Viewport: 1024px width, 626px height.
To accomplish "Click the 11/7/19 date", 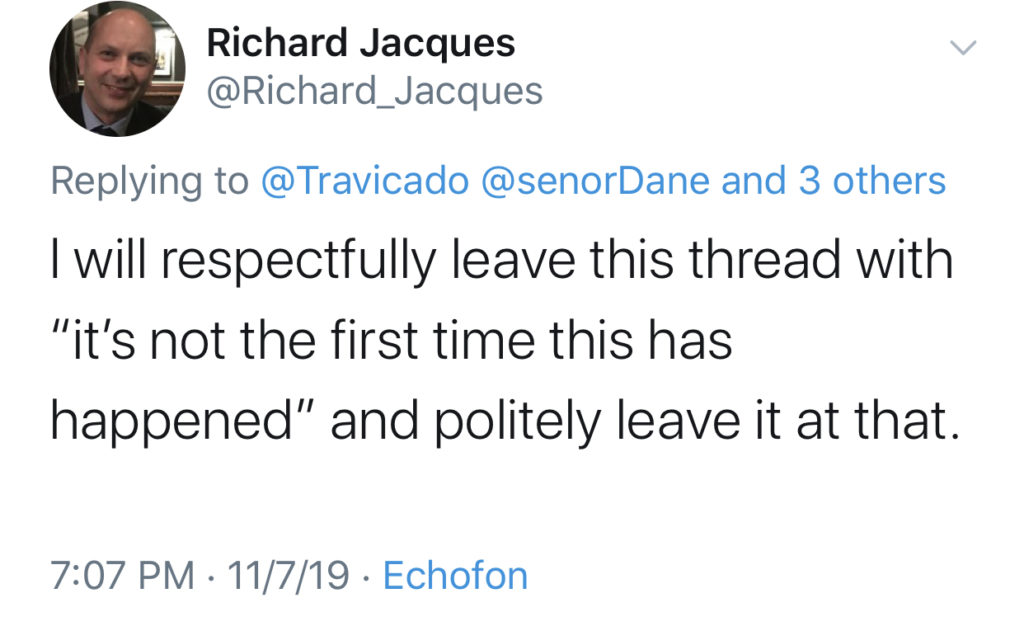I will click(288, 576).
